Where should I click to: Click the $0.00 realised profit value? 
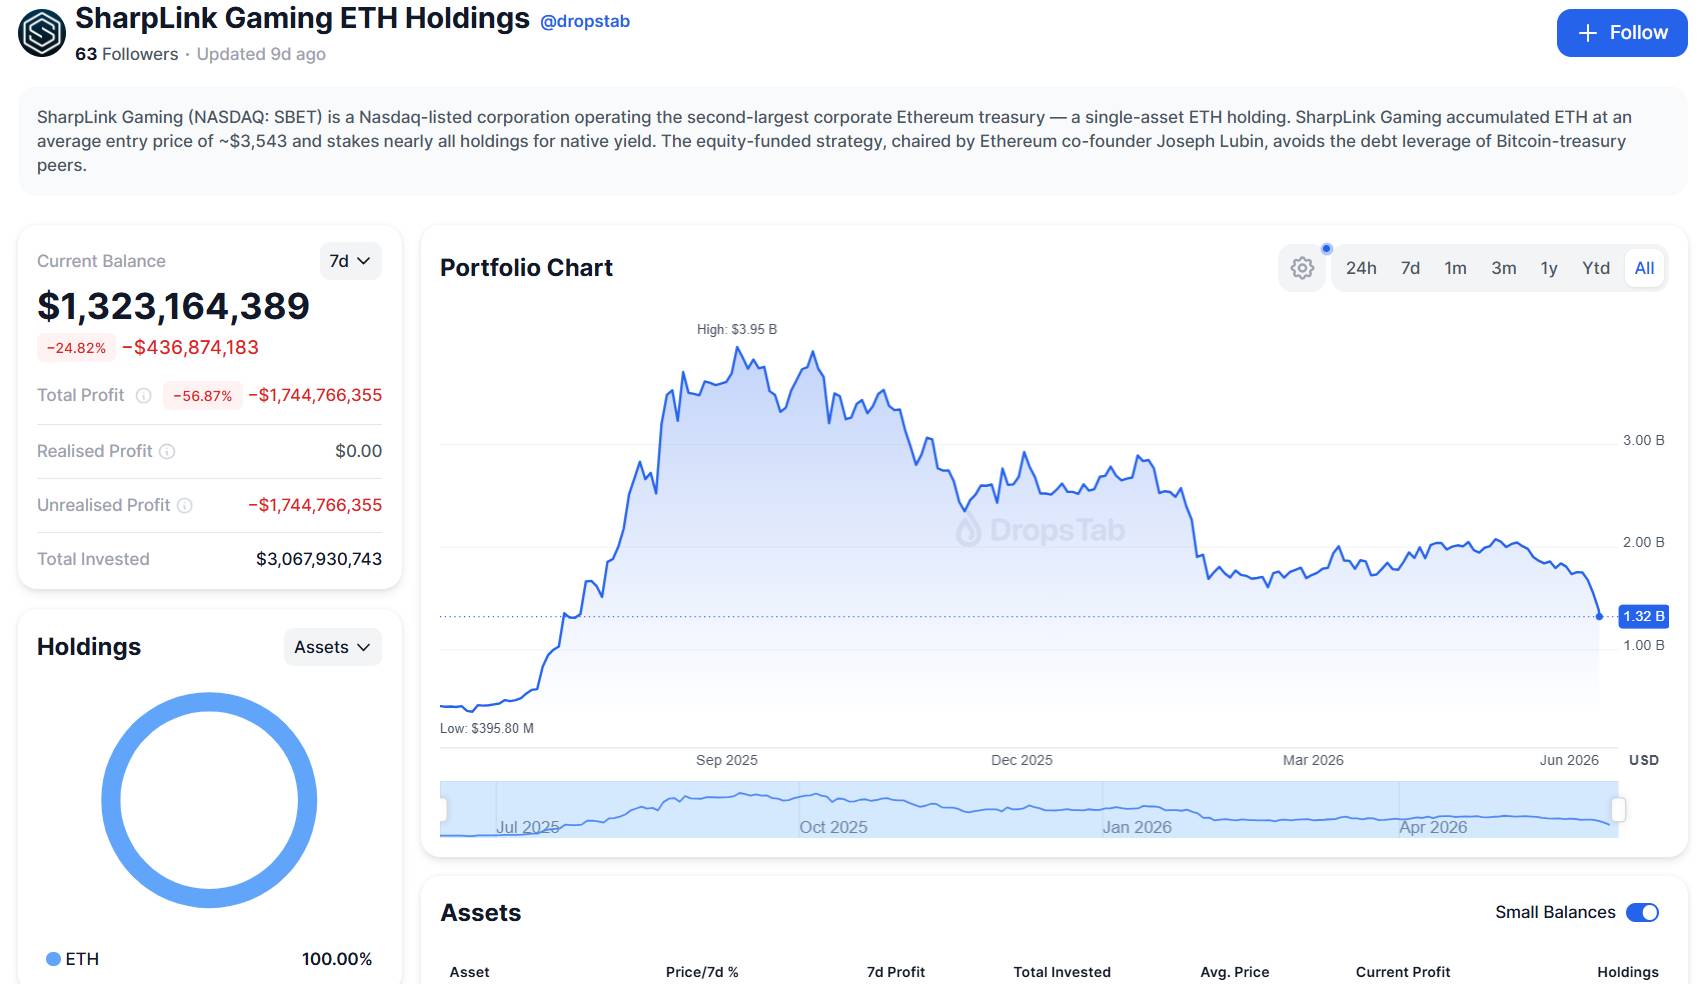359,451
